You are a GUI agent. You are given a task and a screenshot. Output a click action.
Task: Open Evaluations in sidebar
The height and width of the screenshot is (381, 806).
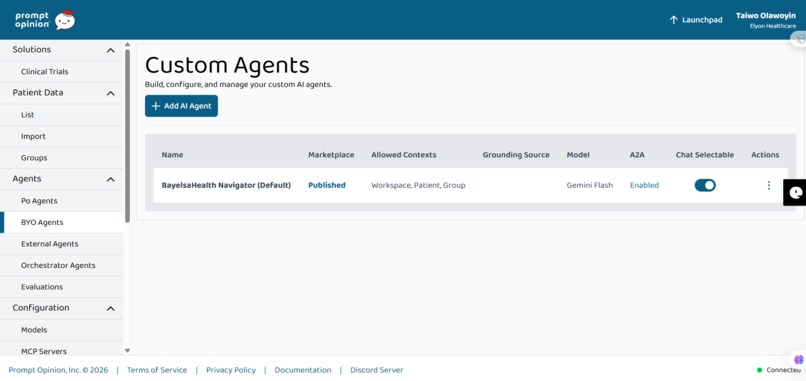62,287
